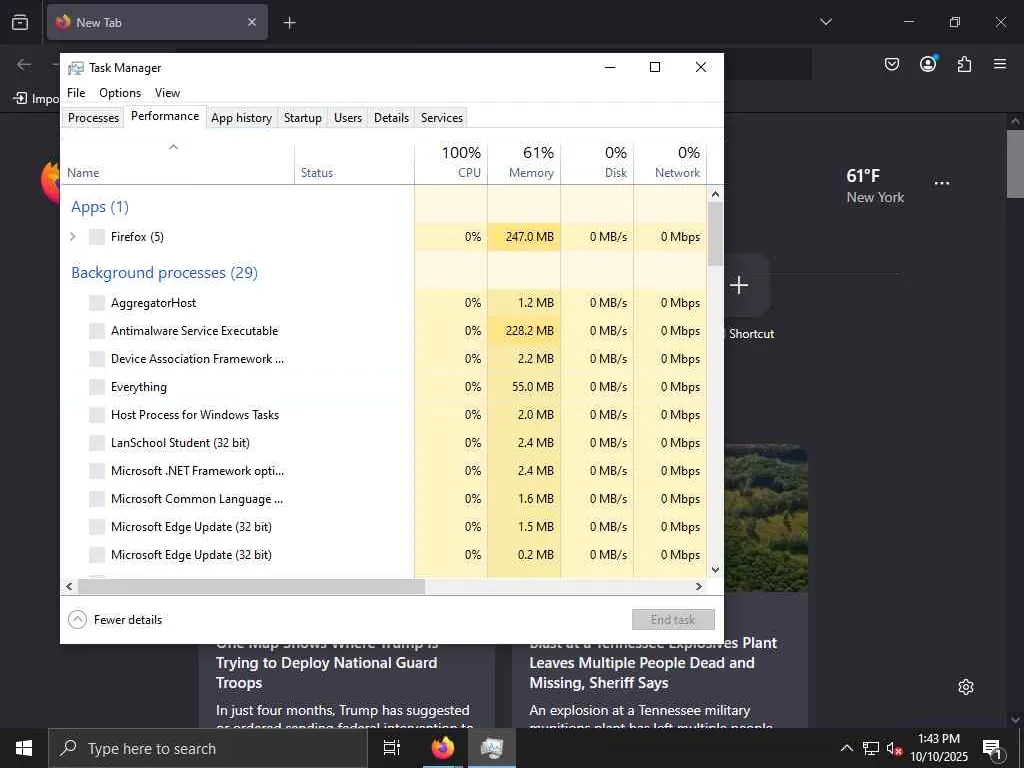Switch to the App history tab

point(241,118)
